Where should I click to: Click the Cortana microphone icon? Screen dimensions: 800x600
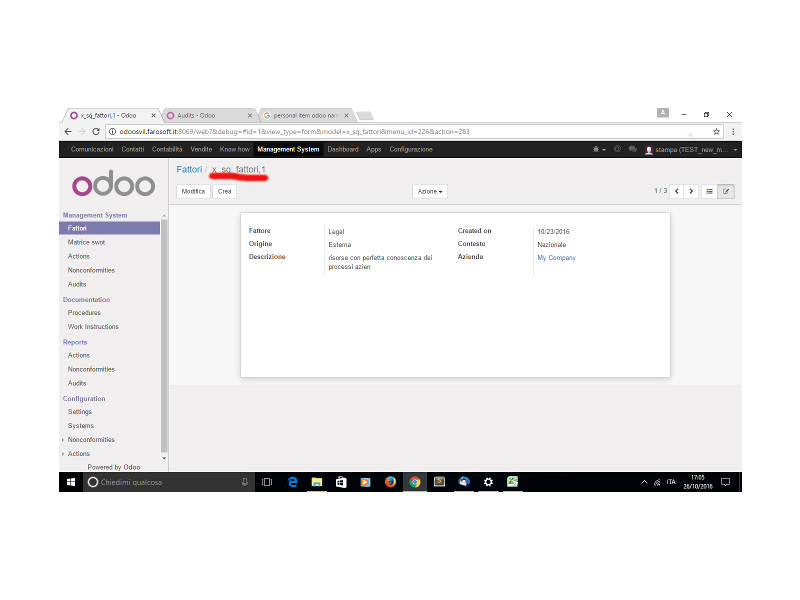pyautogui.click(x=245, y=482)
